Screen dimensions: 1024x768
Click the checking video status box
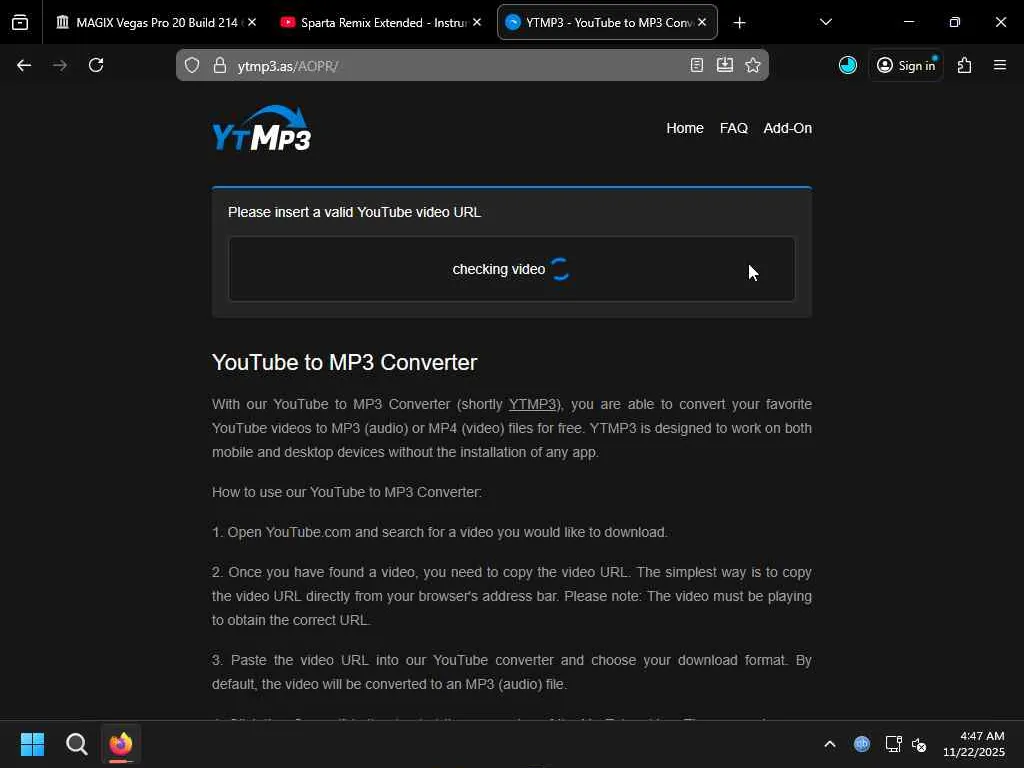click(512, 269)
